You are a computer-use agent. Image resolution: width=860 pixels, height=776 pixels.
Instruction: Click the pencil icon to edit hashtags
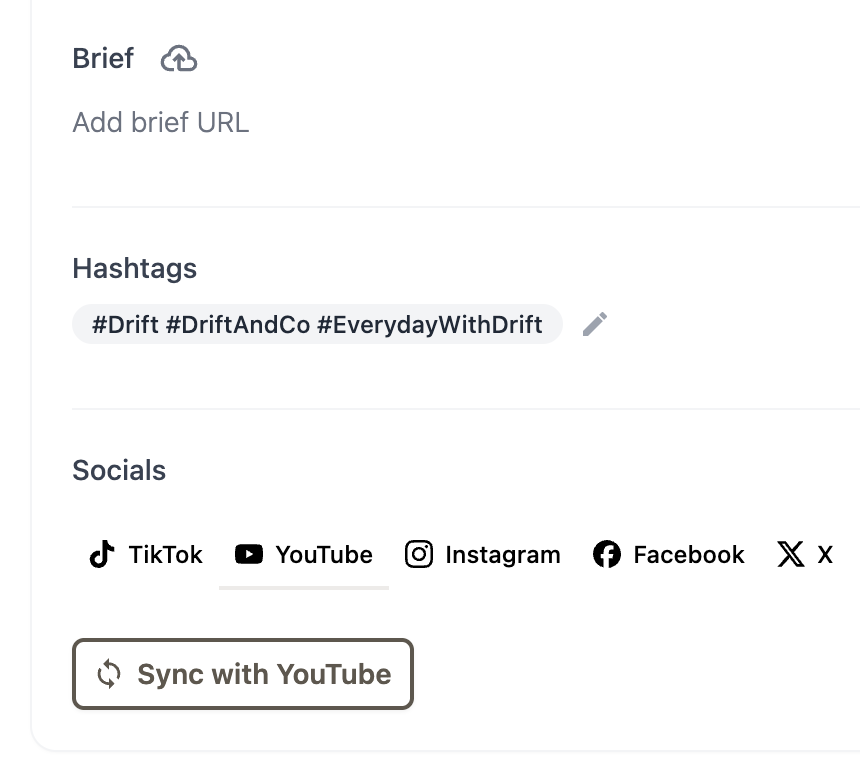[x=595, y=324]
